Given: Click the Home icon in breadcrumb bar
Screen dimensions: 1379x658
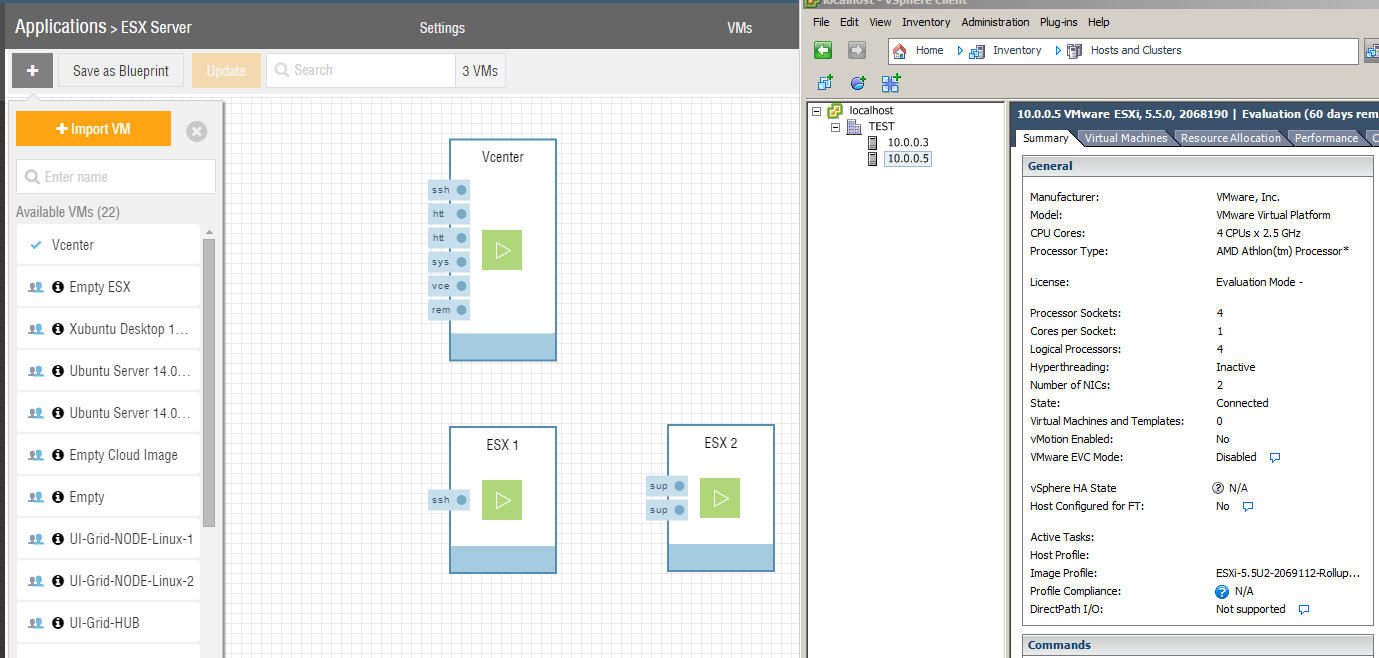Looking at the screenshot, I should 900,50.
